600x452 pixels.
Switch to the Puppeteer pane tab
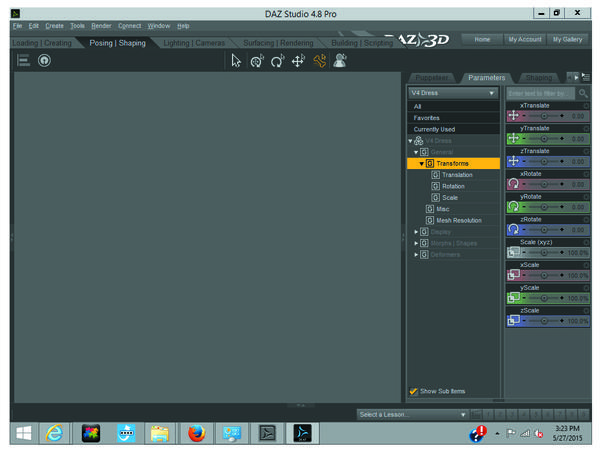(x=432, y=78)
